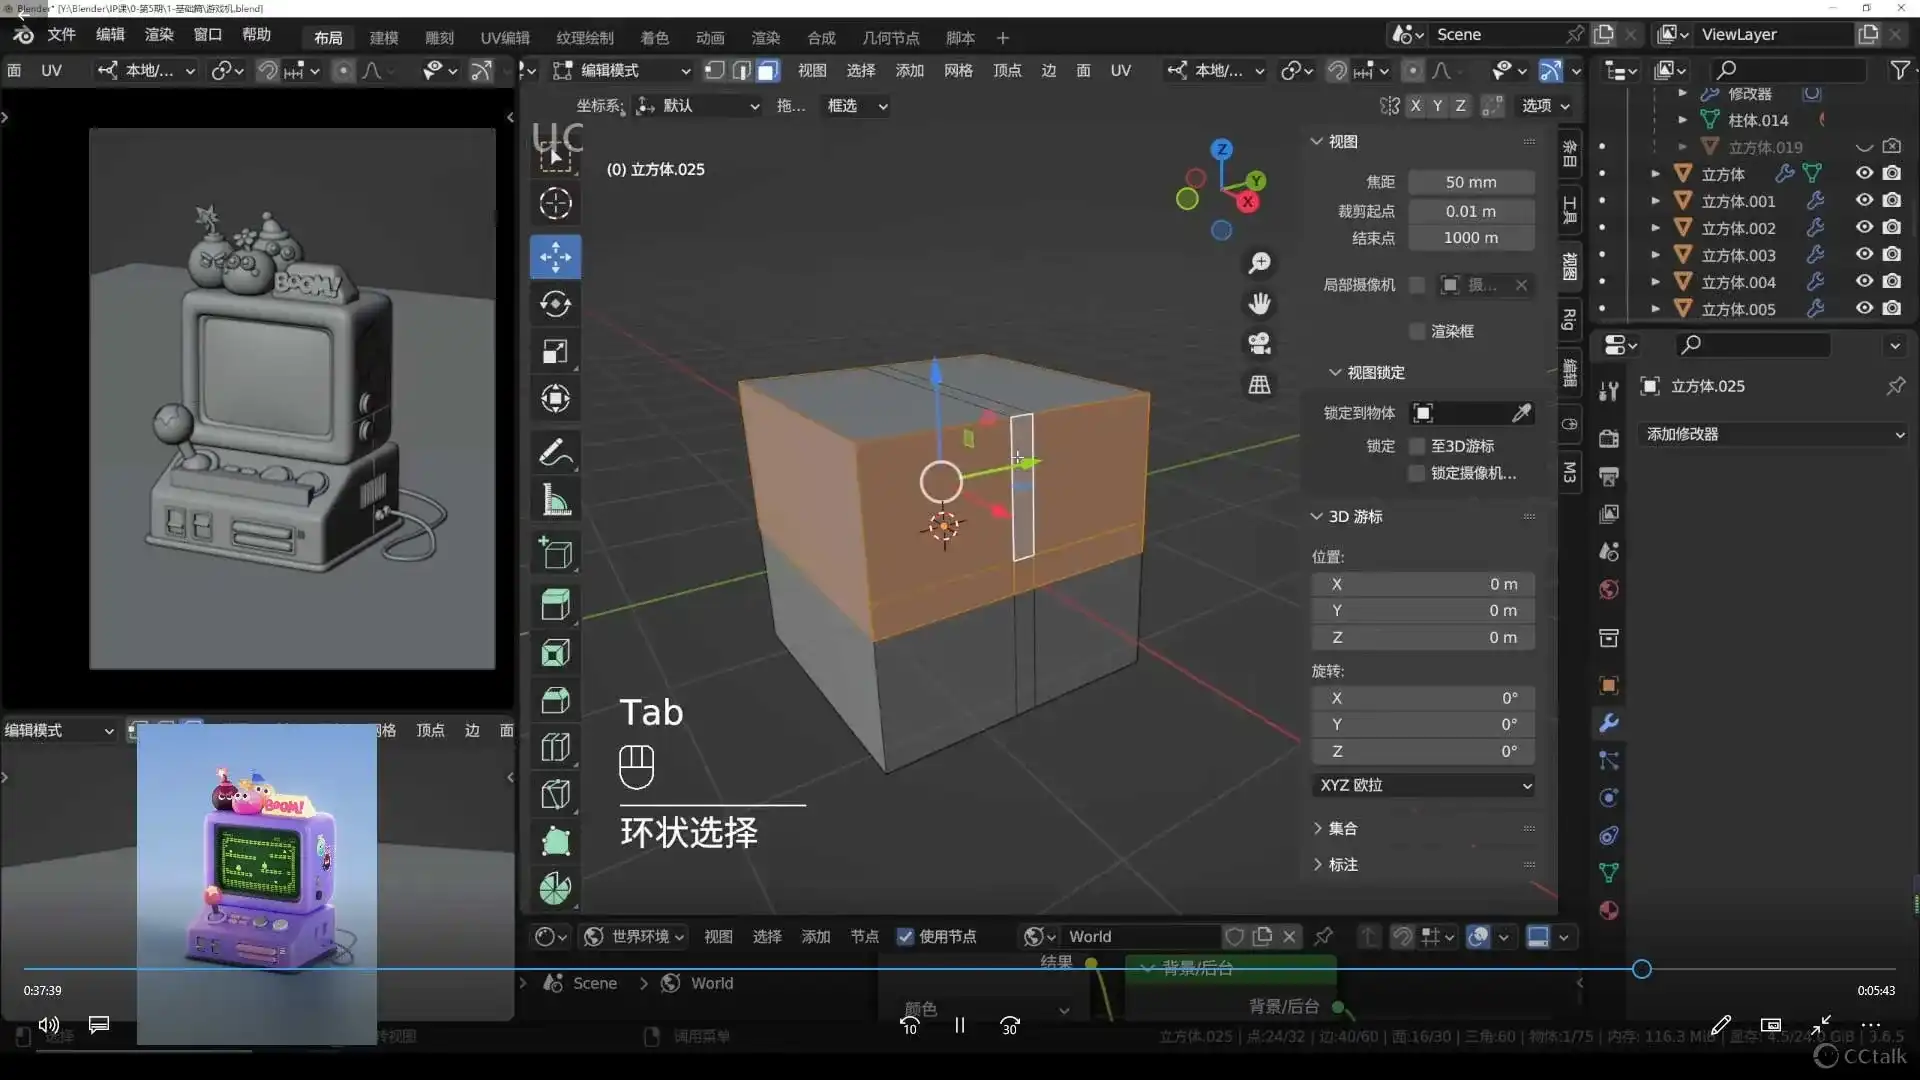Open the Modifier Properties wrench tab
This screenshot has width=1920, height=1080.
(x=1608, y=723)
